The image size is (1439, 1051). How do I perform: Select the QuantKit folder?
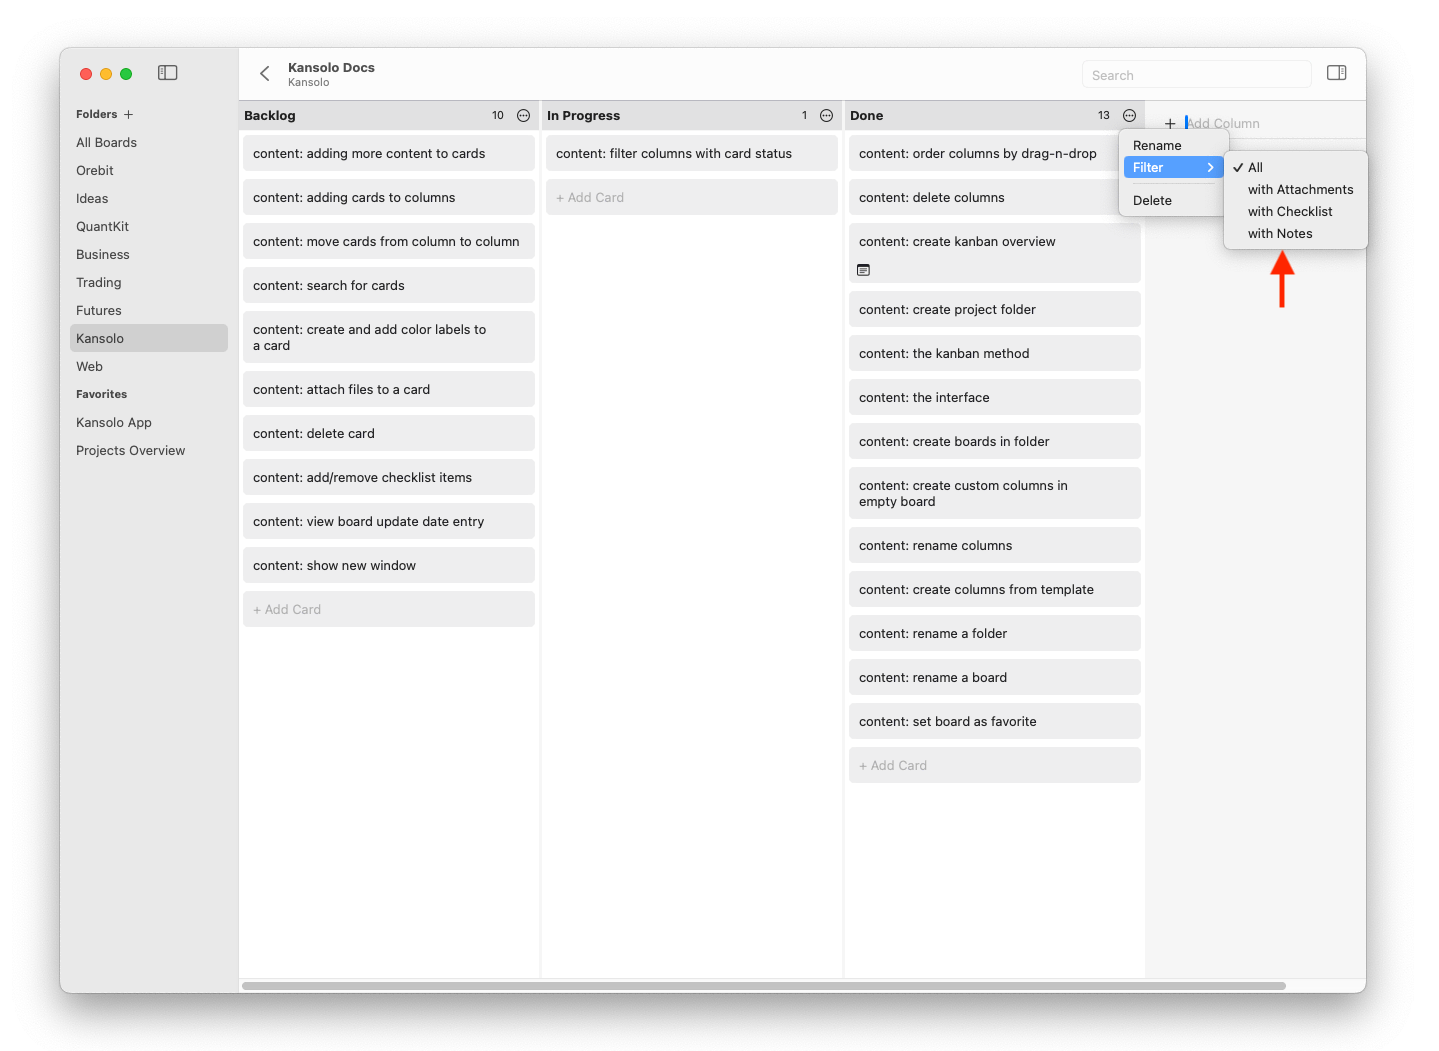pos(149,227)
